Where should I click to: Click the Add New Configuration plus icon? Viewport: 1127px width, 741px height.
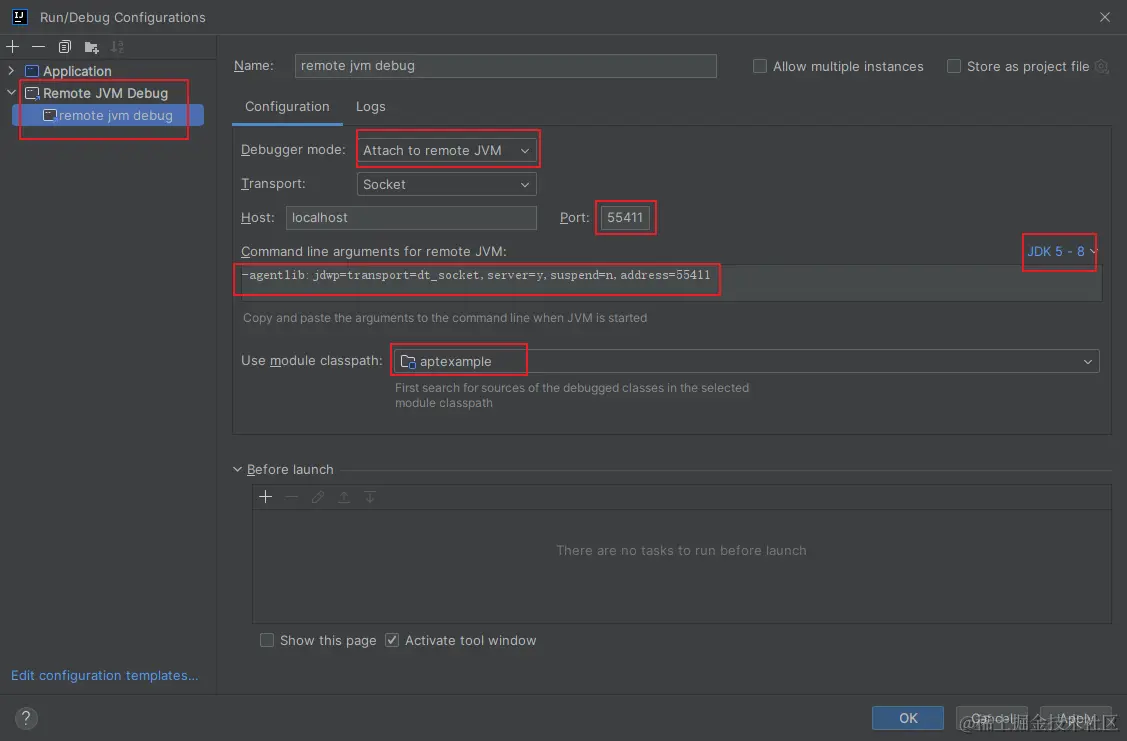(x=13, y=47)
